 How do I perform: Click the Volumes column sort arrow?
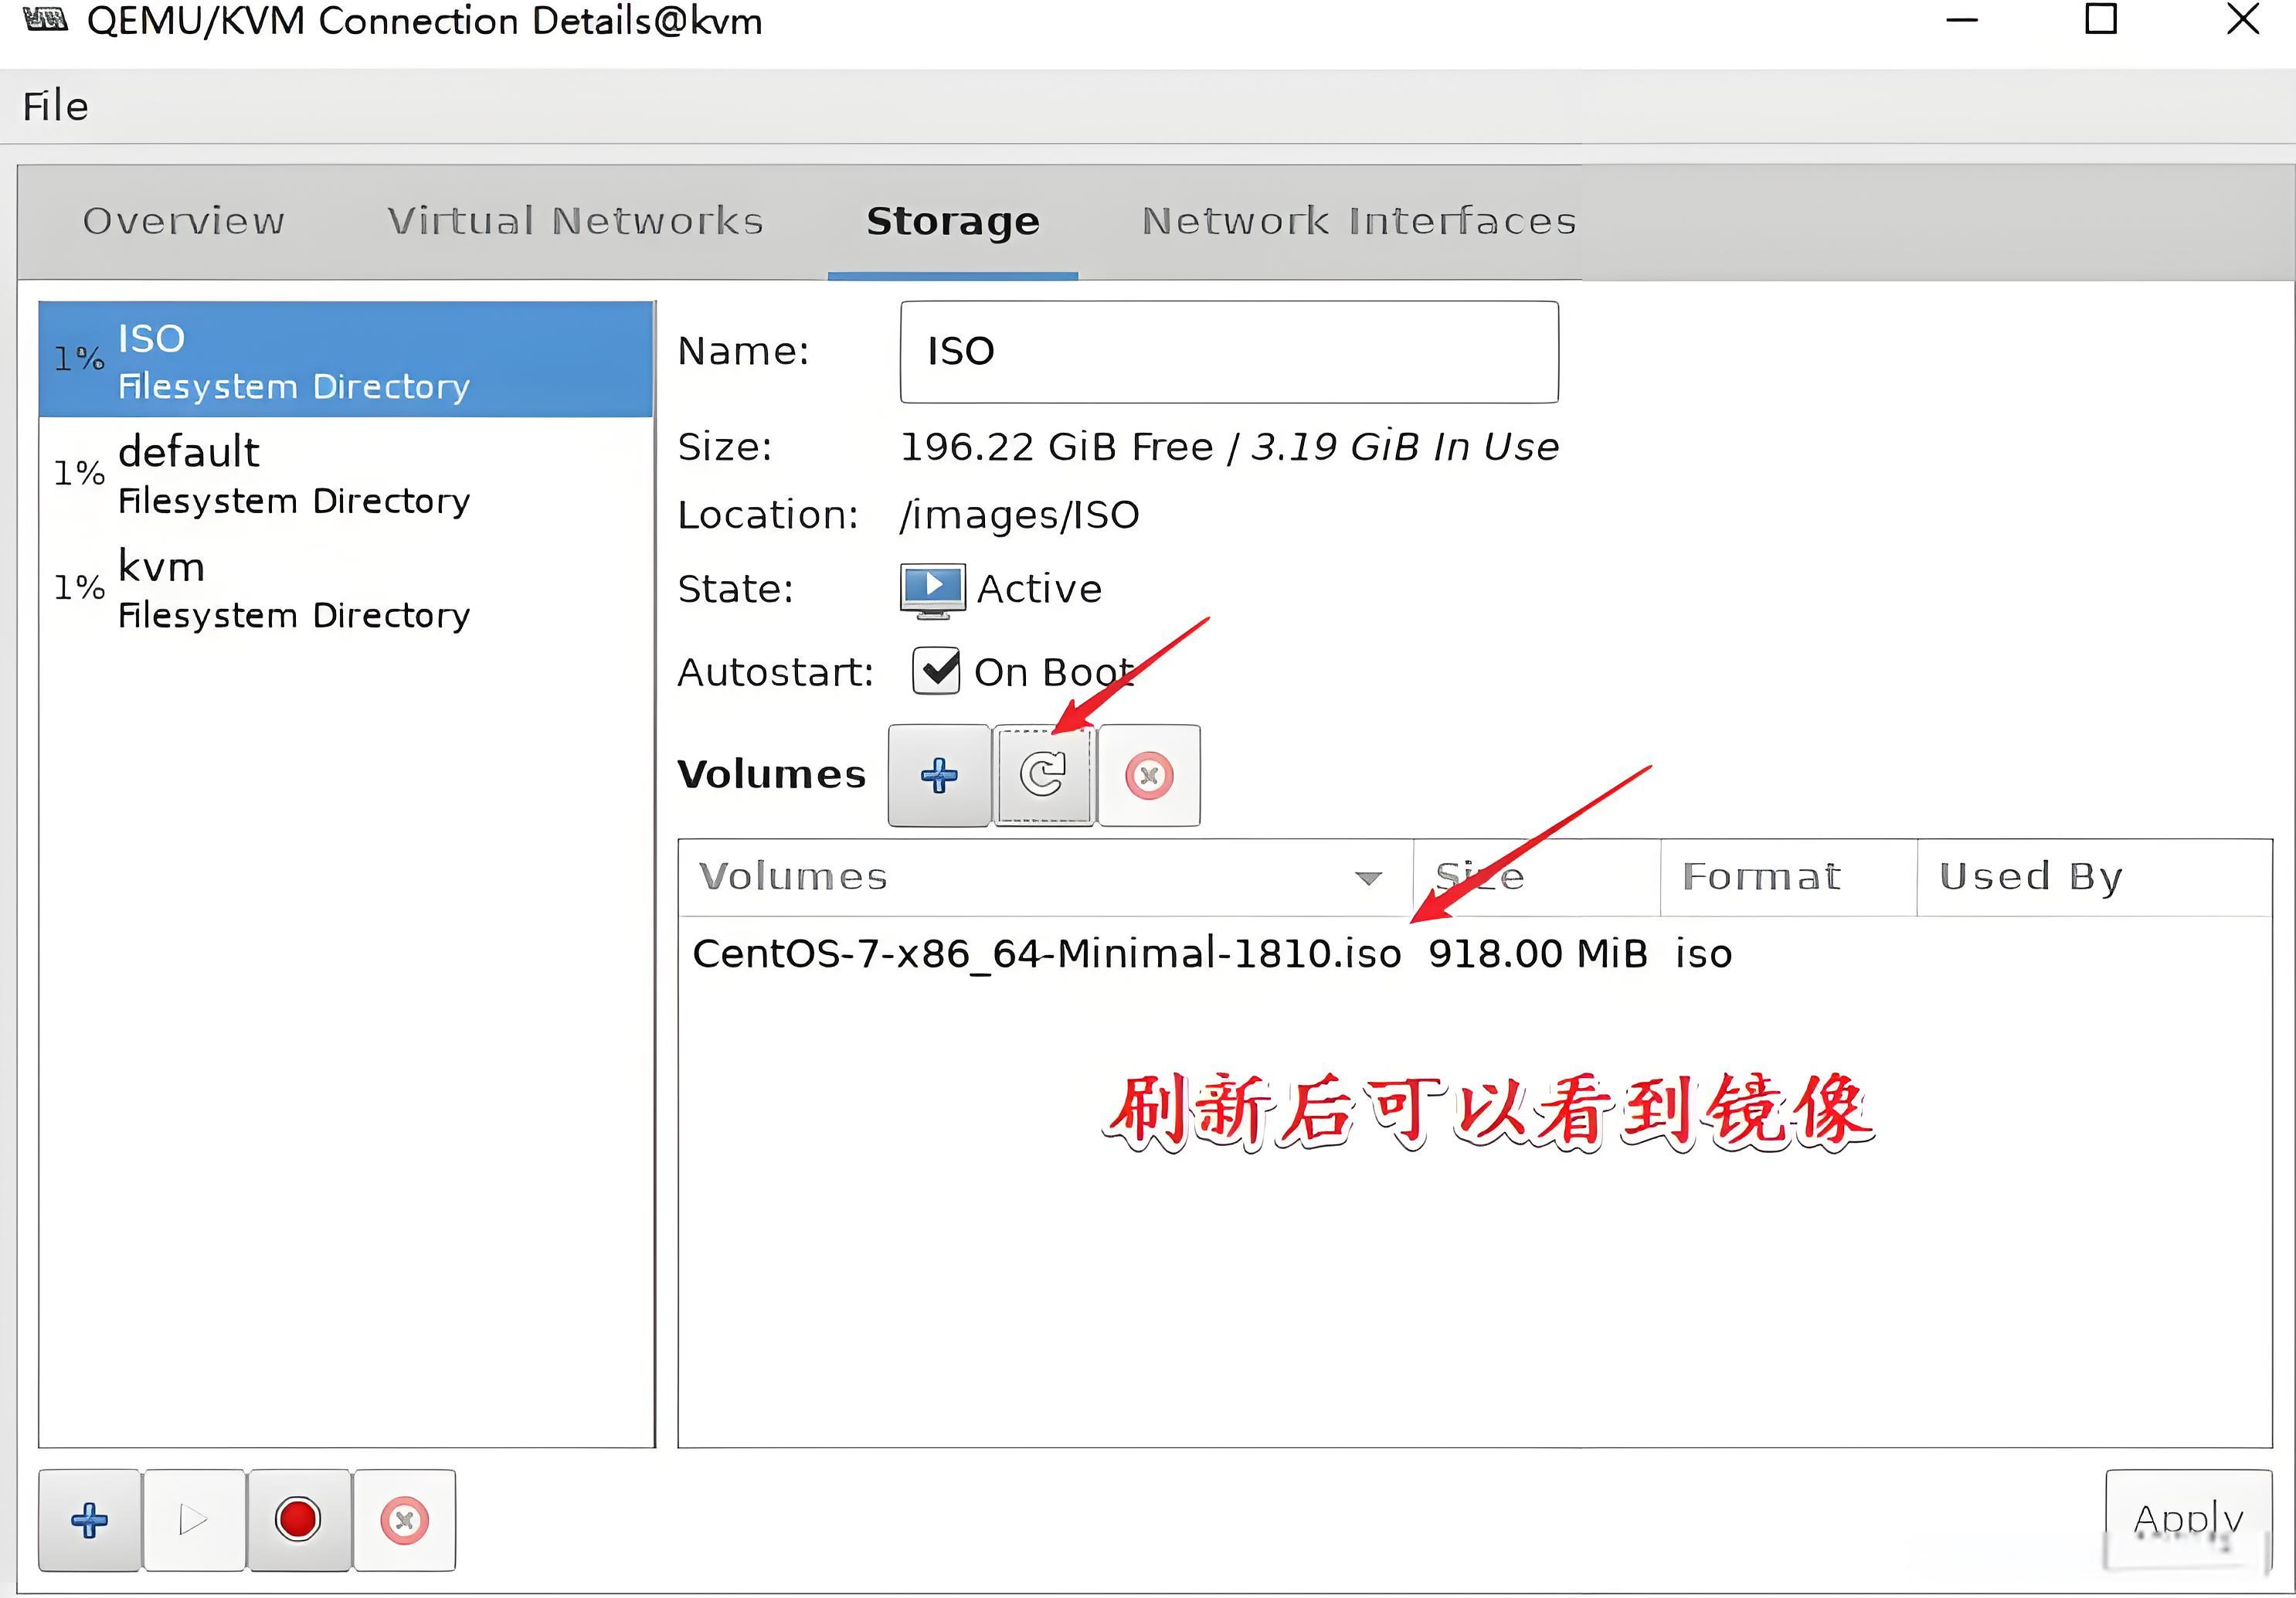coord(1368,878)
